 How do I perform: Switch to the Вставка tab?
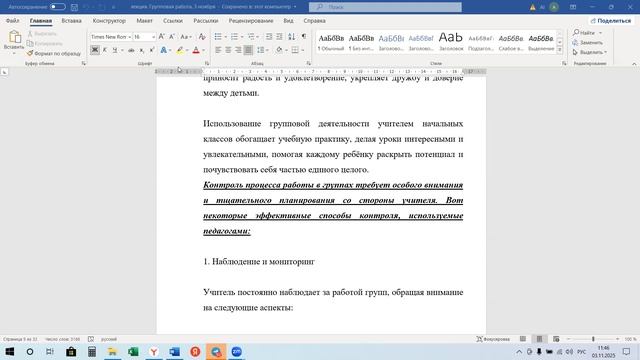coord(71,20)
